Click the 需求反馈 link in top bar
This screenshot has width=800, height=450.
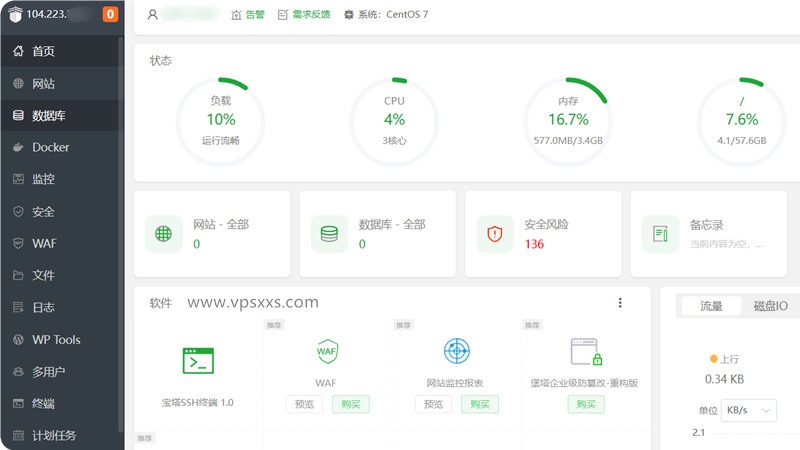pos(311,15)
